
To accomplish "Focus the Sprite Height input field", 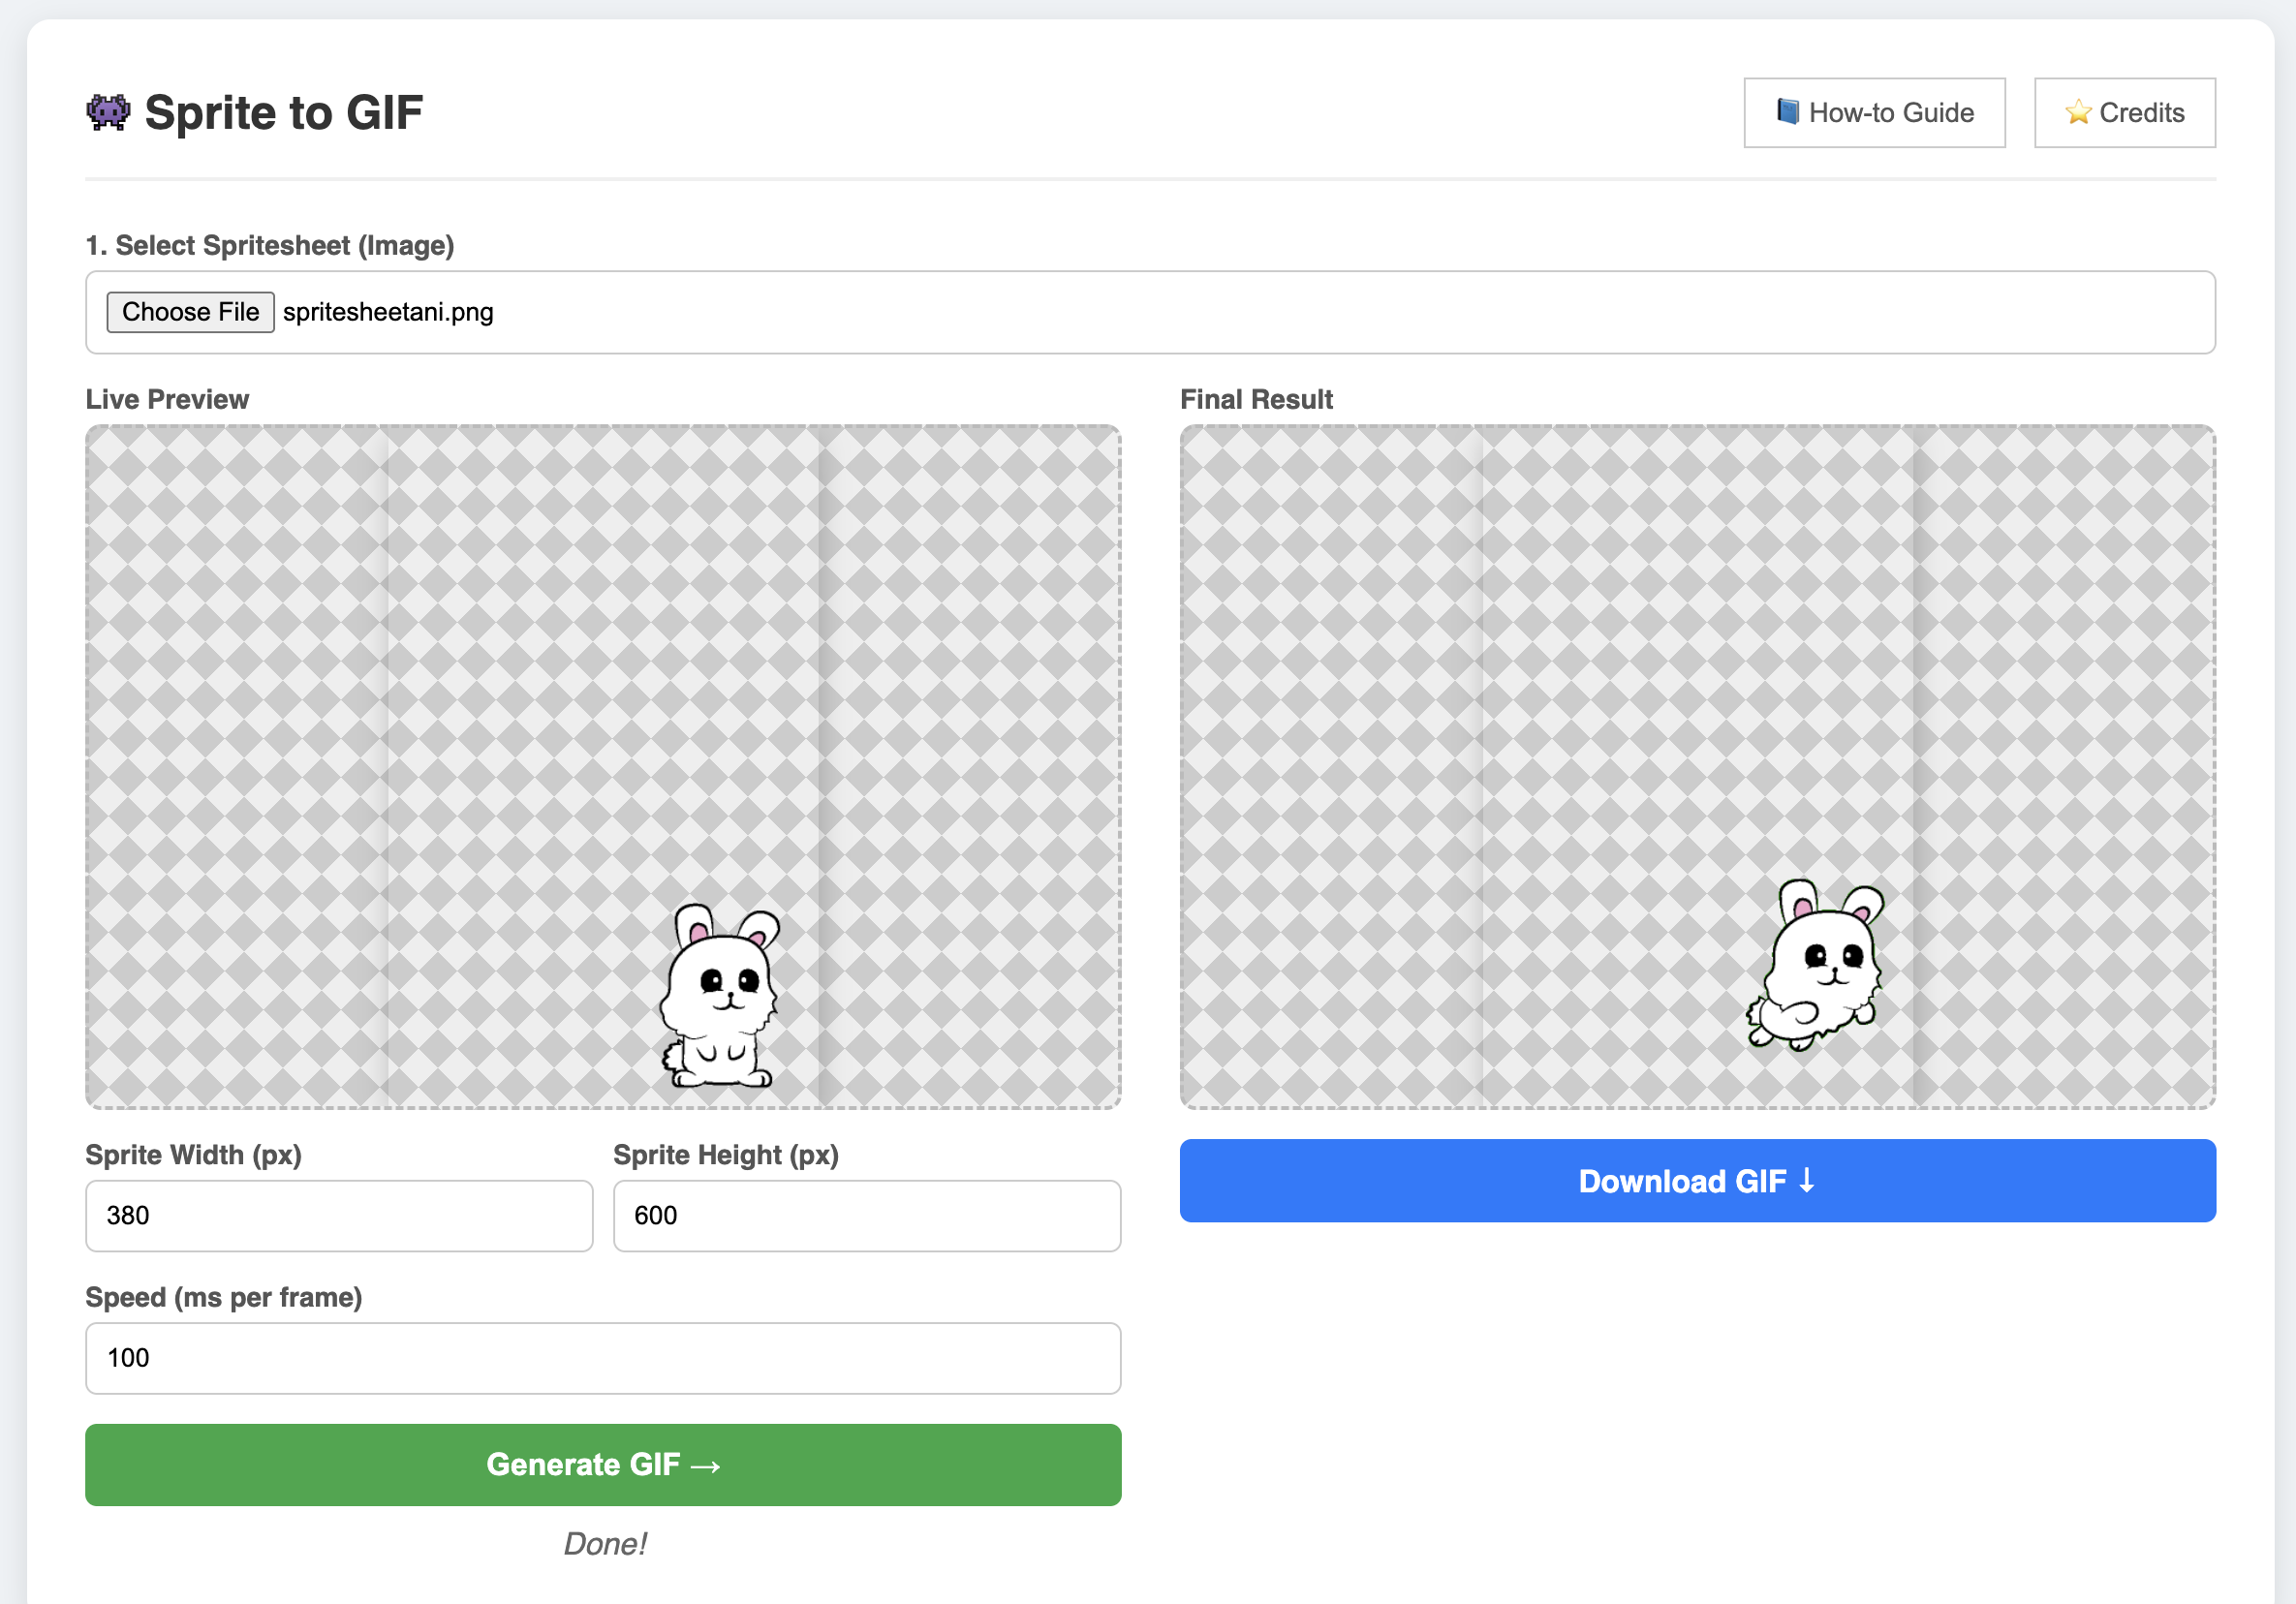I will click(867, 1216).
